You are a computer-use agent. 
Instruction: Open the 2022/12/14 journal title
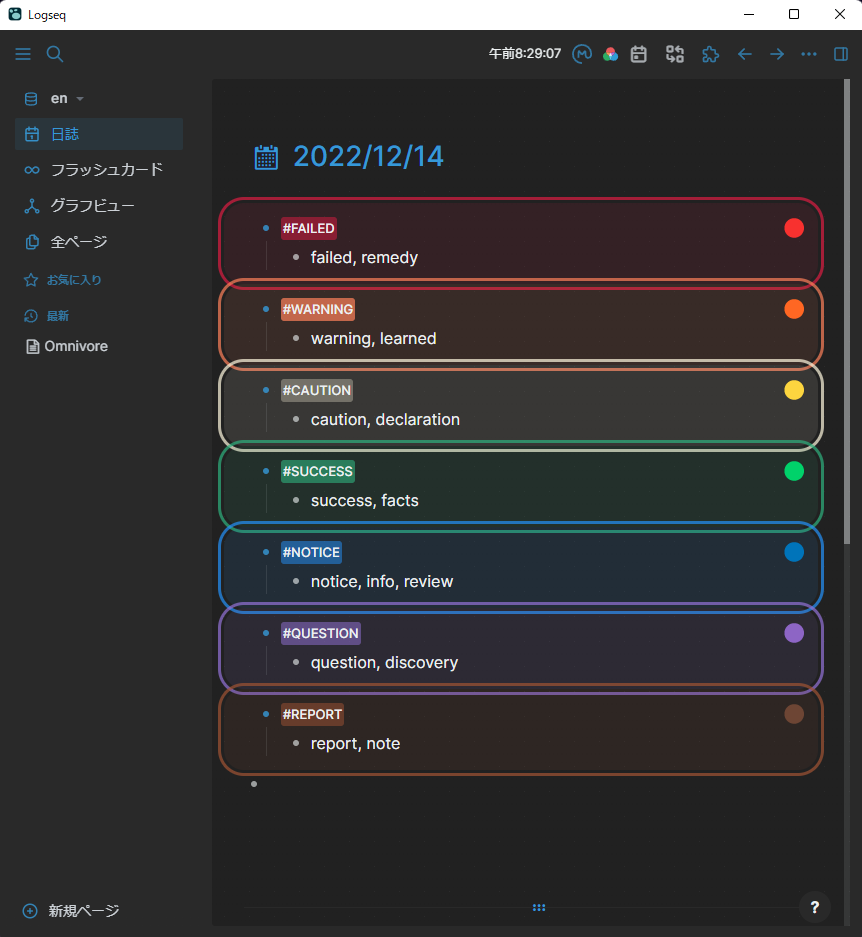click(368, 157)
